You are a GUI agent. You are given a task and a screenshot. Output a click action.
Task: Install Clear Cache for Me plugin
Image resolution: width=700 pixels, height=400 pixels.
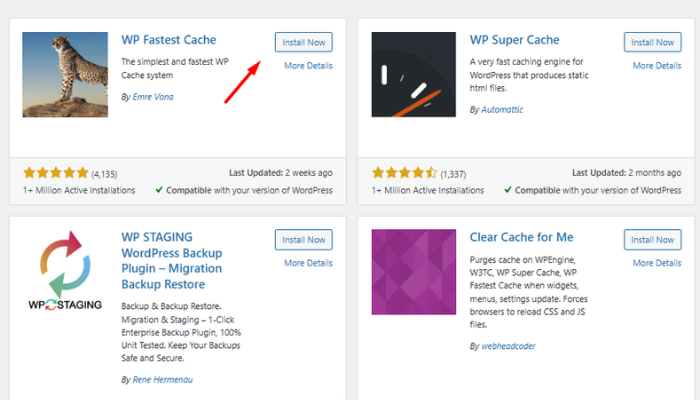click(652, 239)
